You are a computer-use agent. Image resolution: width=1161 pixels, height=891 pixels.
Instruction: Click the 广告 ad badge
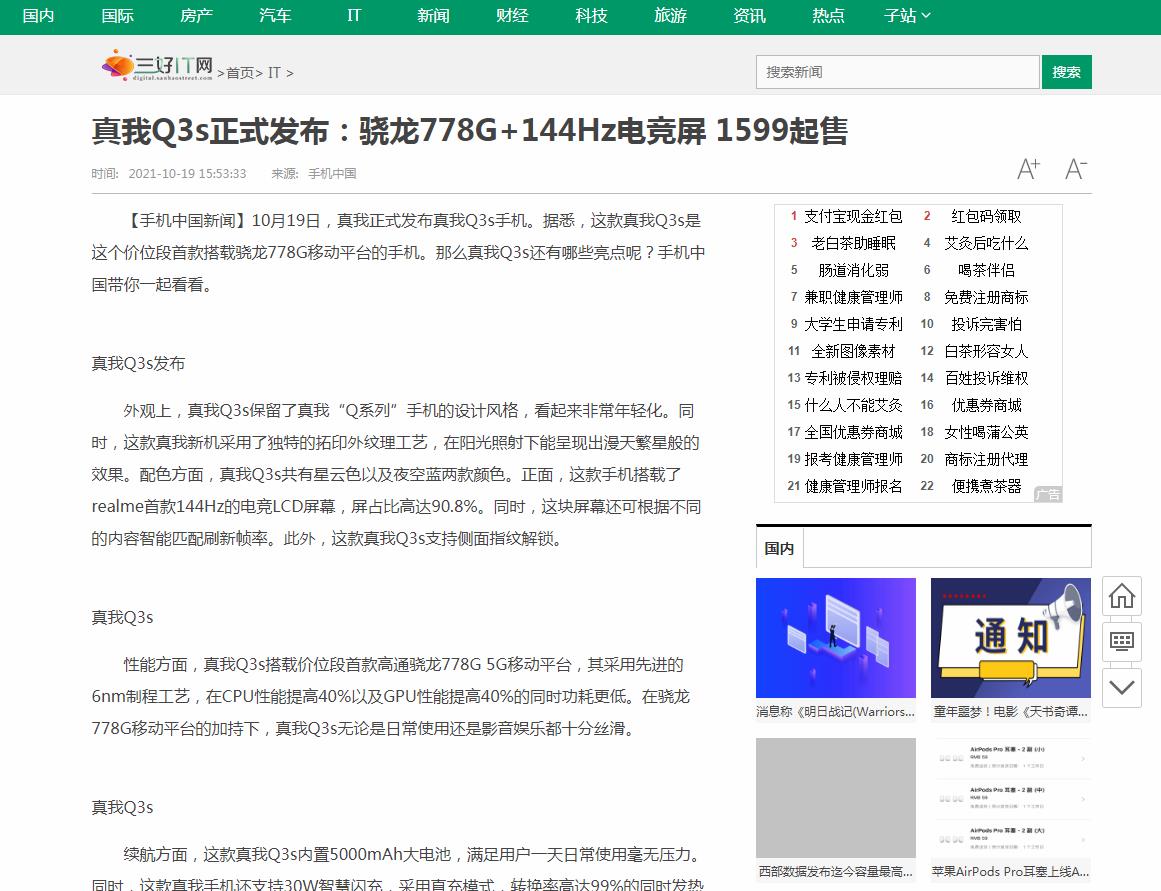pyautogui.click(x=1048, y=494)
